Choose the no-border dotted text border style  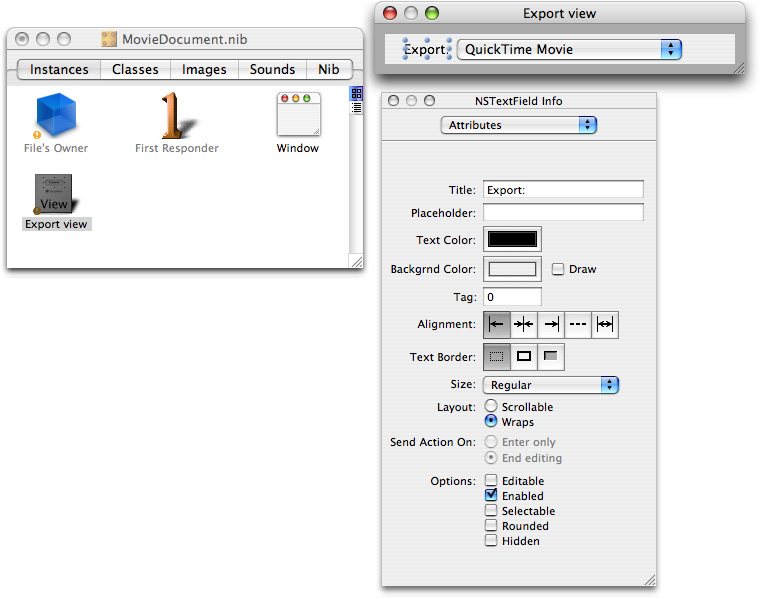pyautogui.click(x=496, y=357)
